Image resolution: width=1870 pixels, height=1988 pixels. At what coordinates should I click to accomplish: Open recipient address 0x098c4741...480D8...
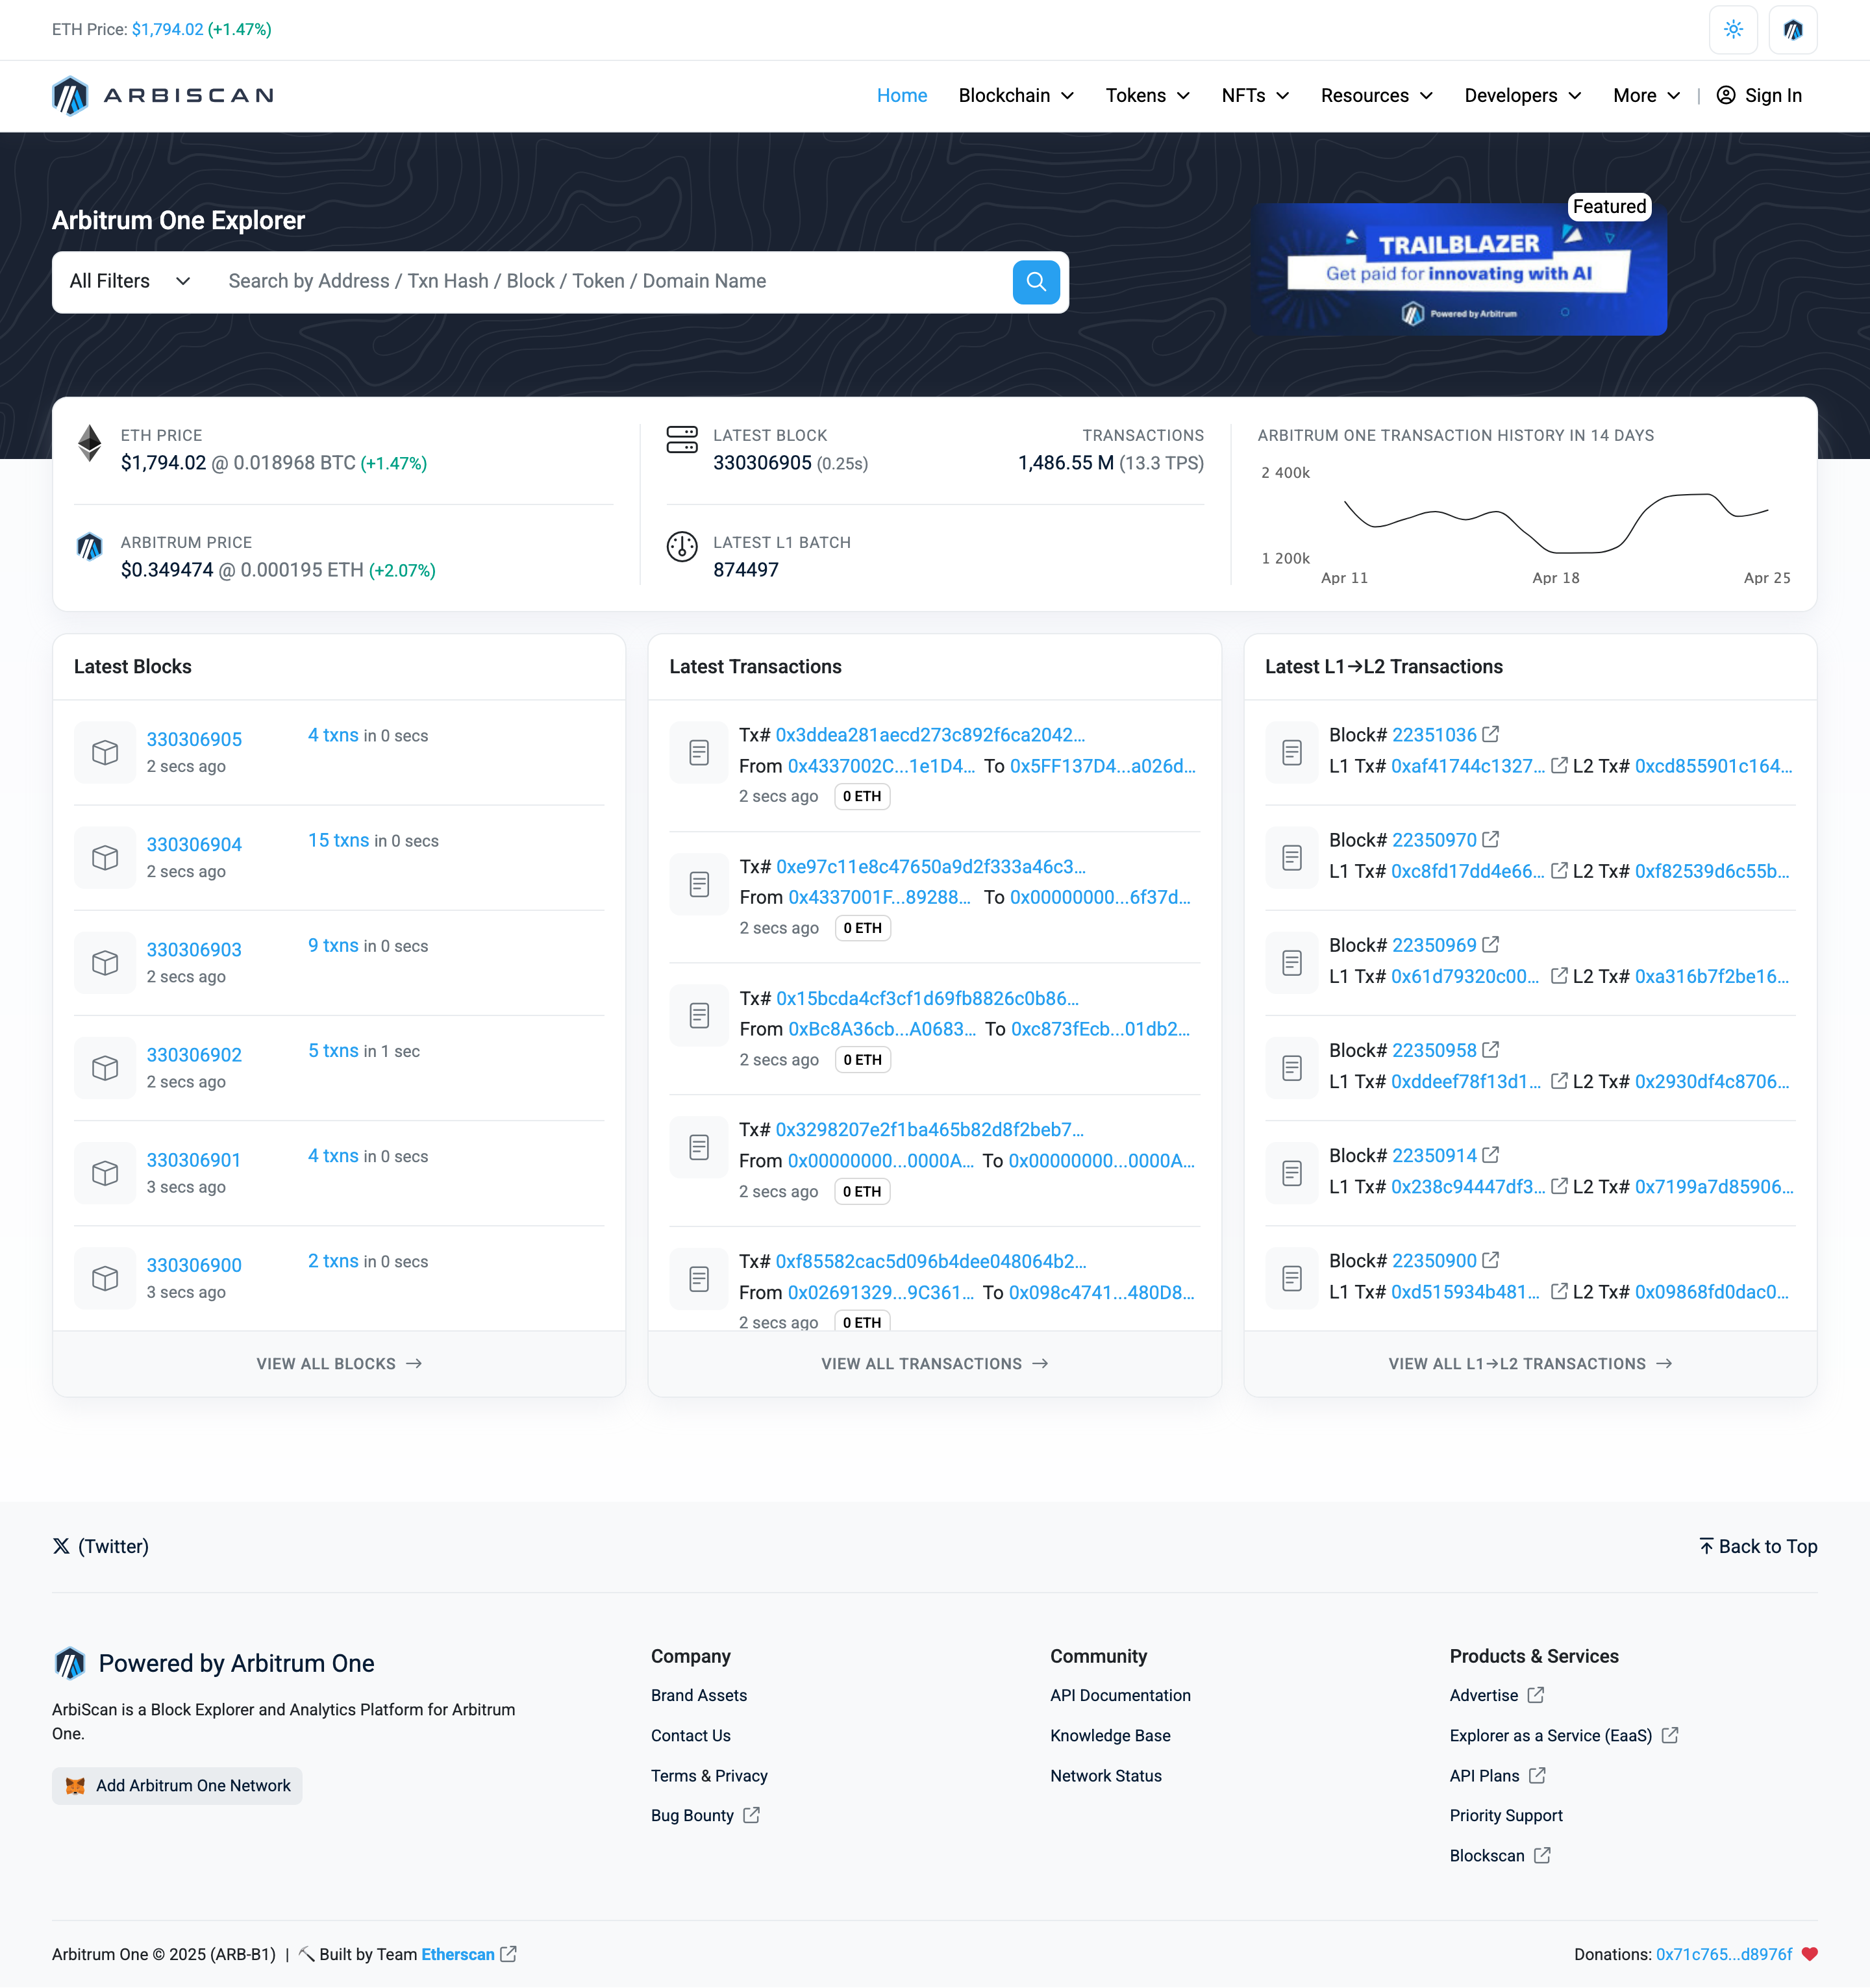click(1102, 1293)
